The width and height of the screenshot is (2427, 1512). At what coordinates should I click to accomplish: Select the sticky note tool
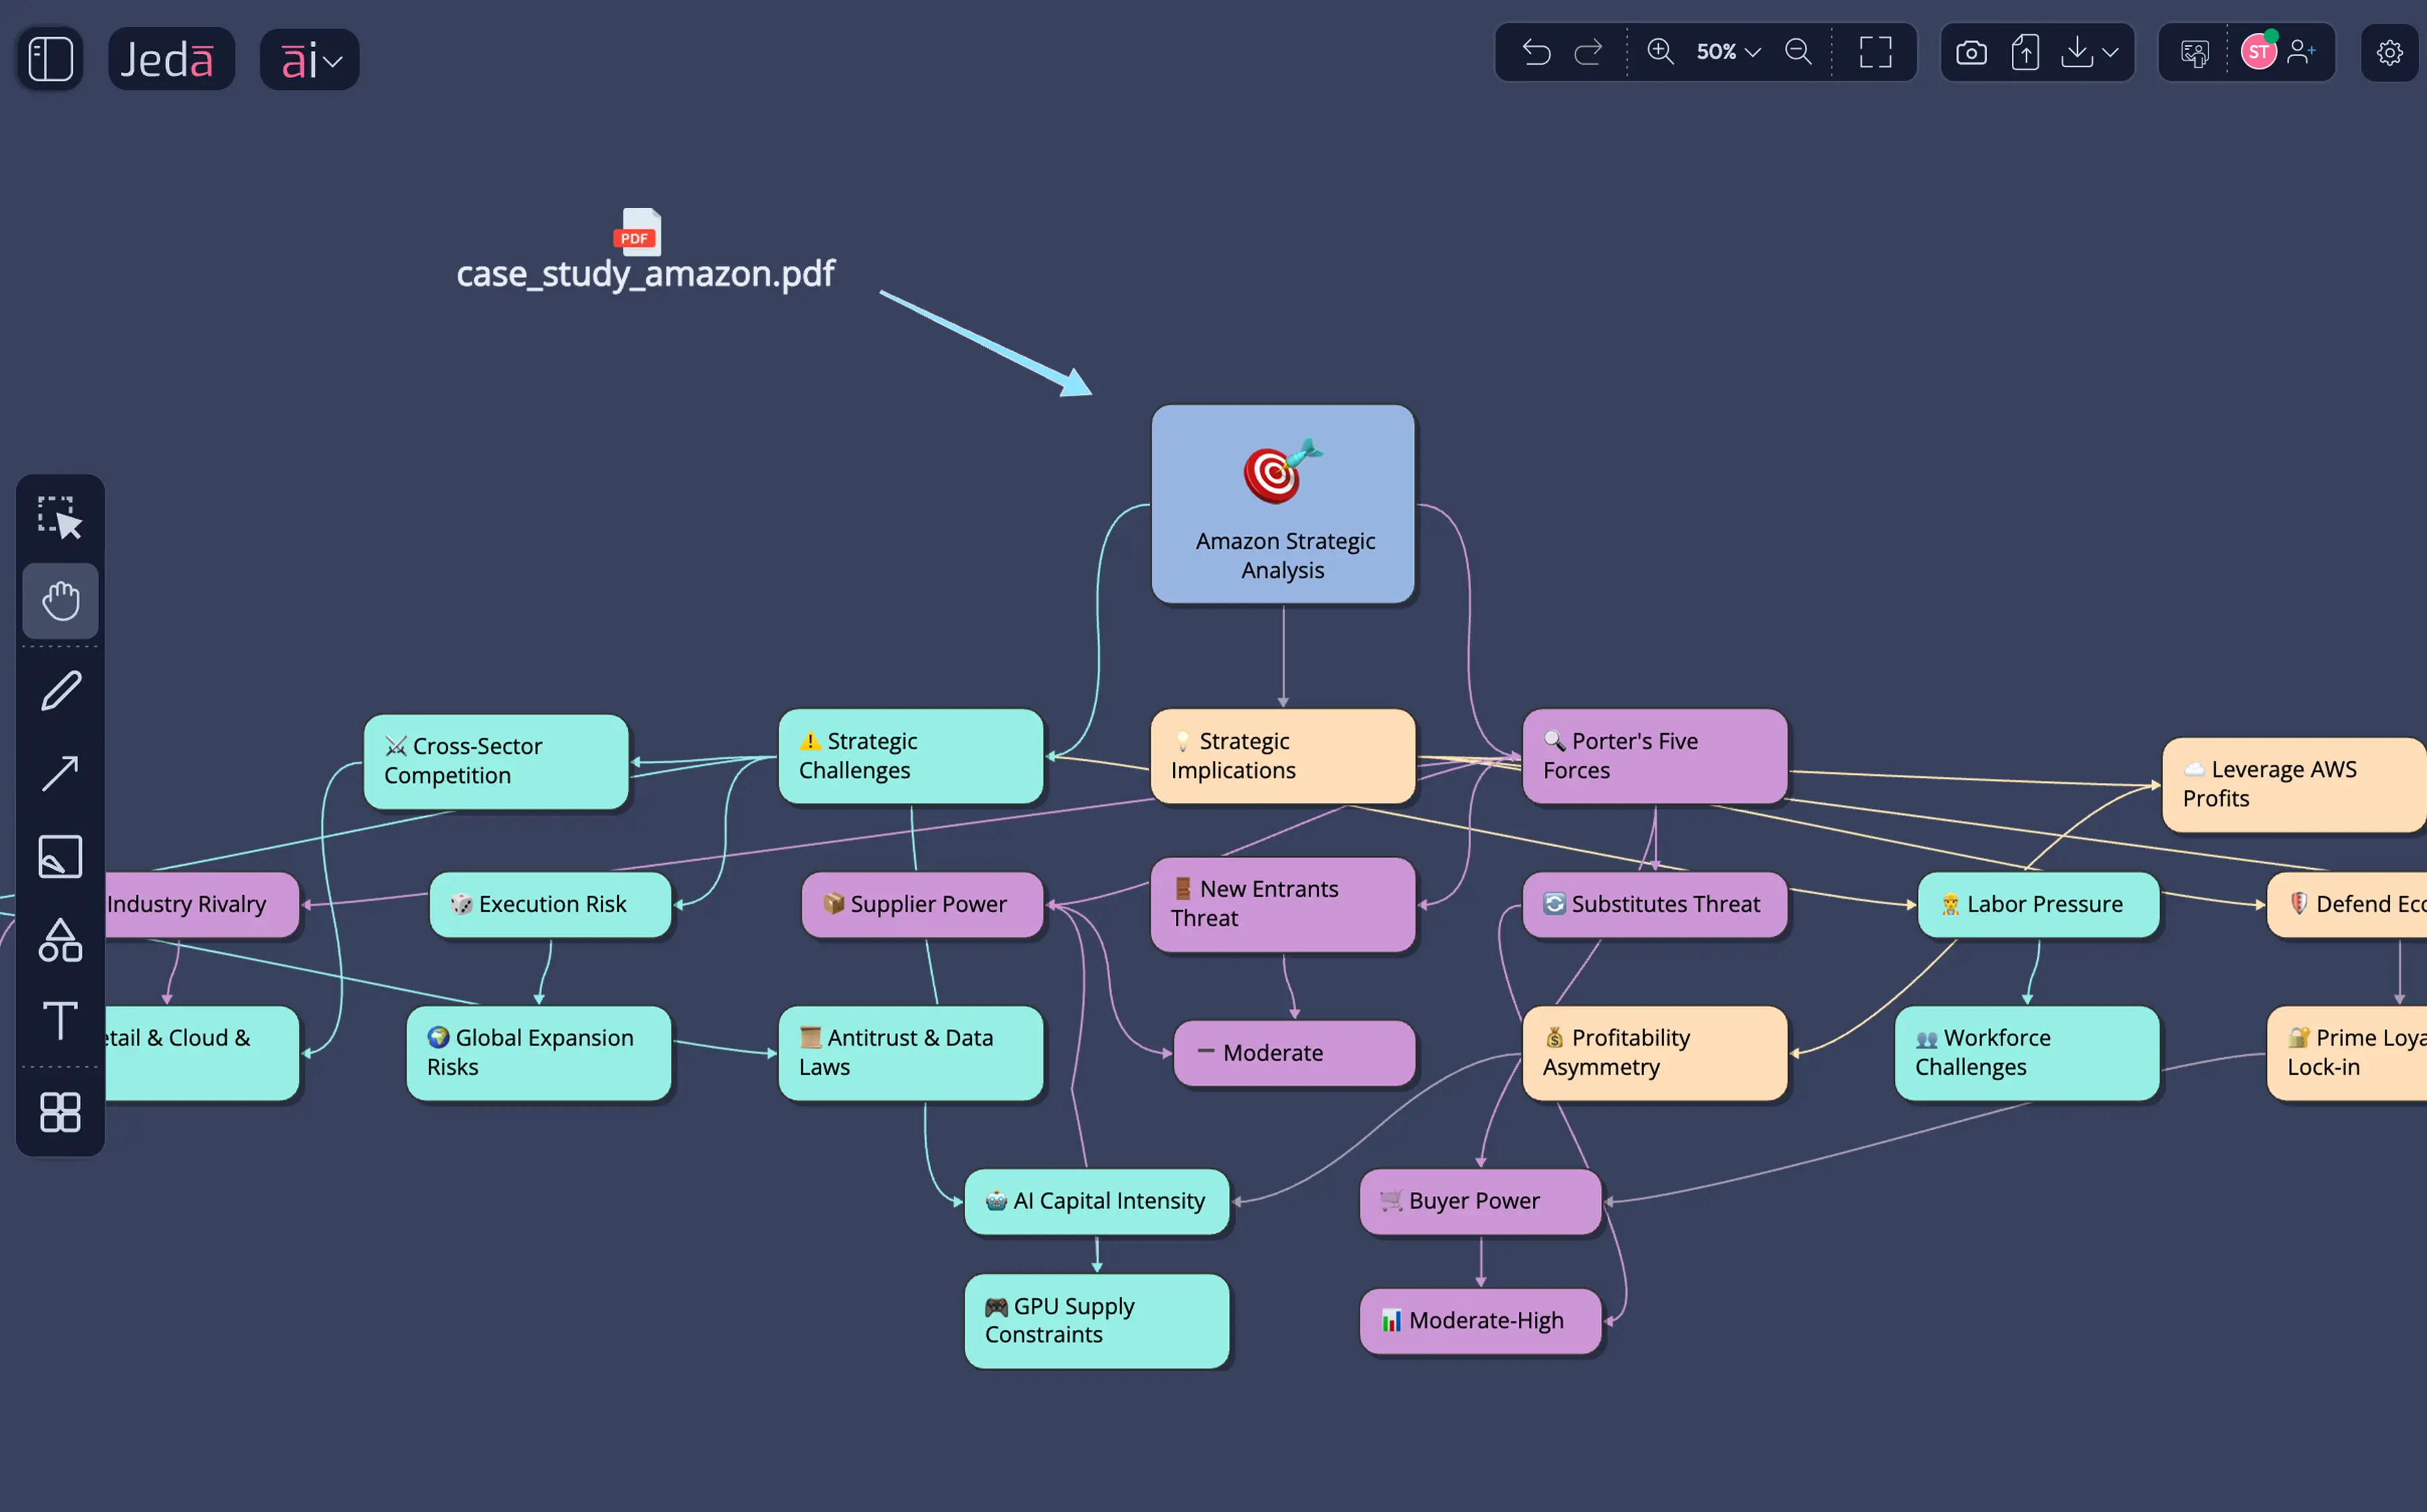point(60,857)
